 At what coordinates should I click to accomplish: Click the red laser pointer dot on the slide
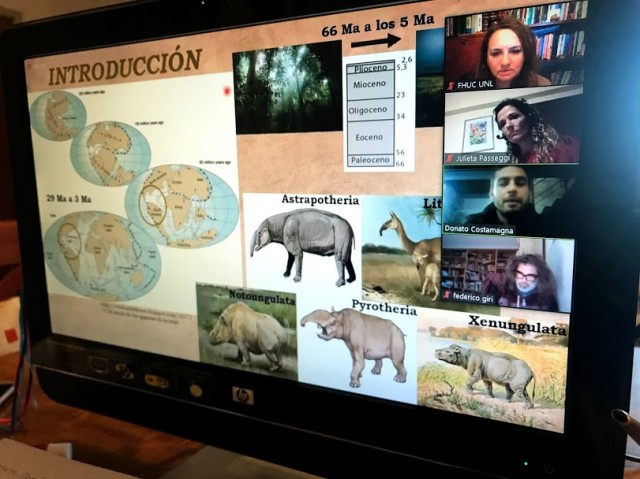(227, 91)
